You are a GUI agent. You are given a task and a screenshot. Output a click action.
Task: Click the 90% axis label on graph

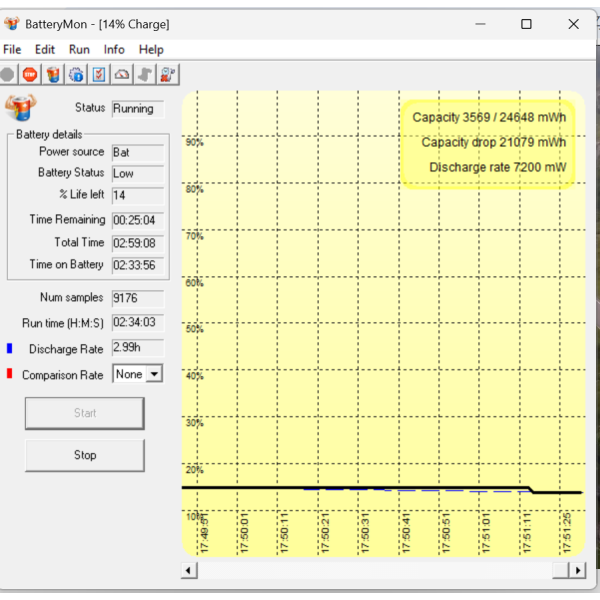(194, 142)
